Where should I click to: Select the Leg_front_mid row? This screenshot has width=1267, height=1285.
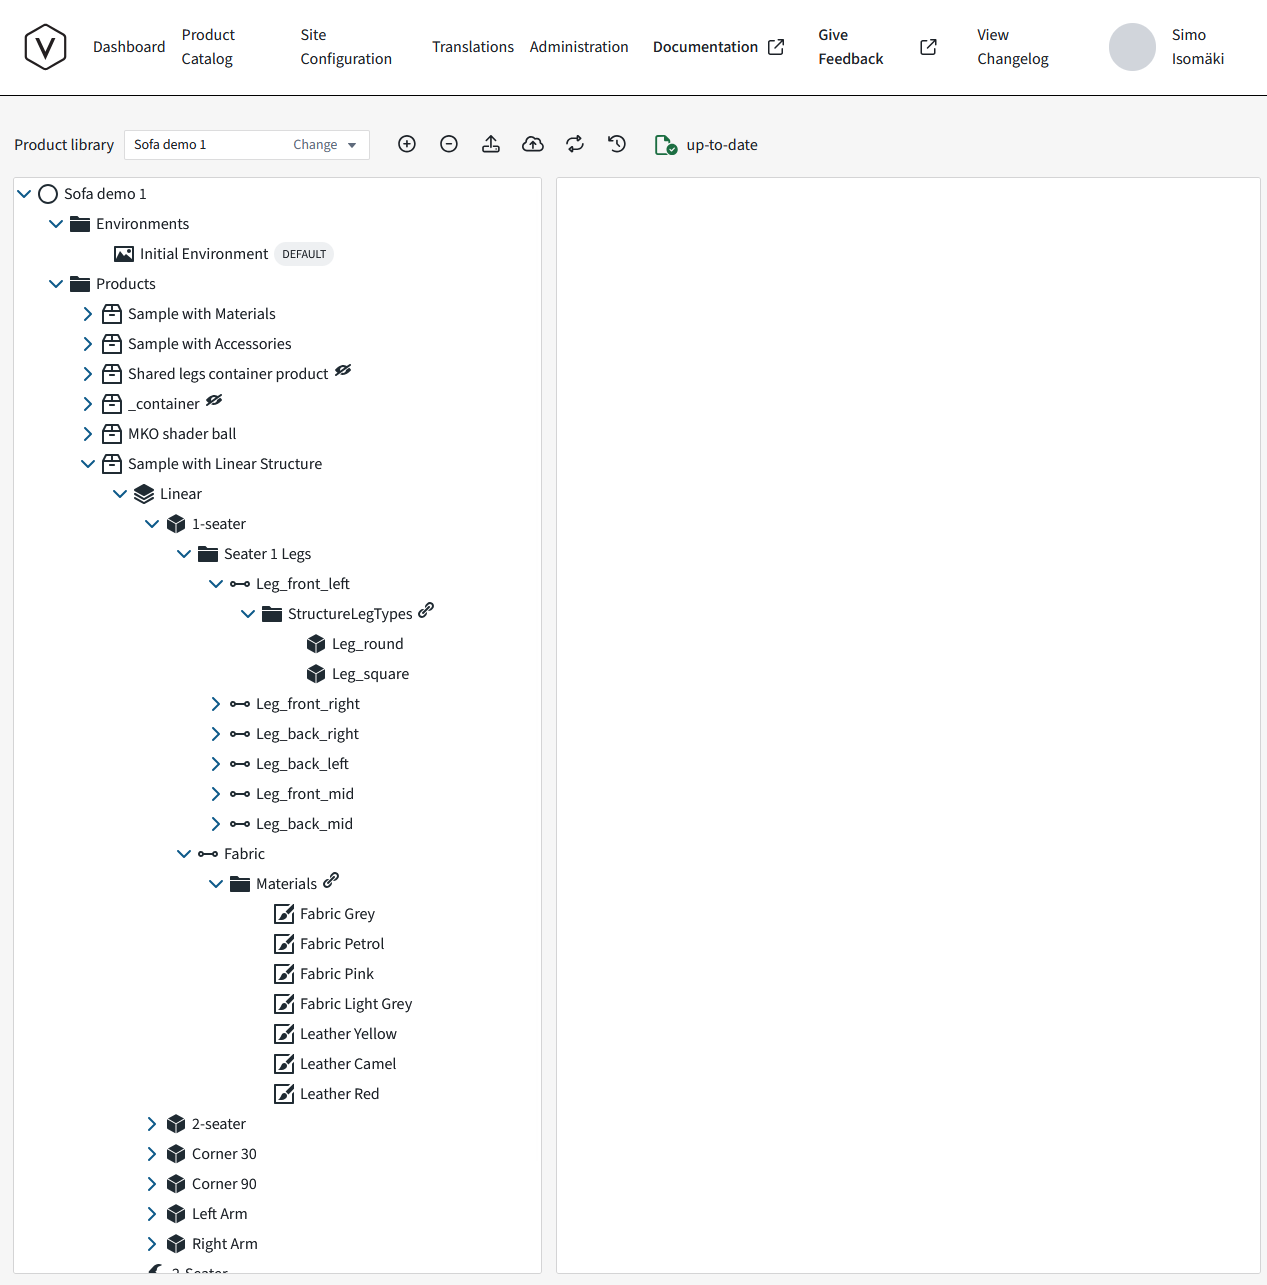(x=305, y=794)
